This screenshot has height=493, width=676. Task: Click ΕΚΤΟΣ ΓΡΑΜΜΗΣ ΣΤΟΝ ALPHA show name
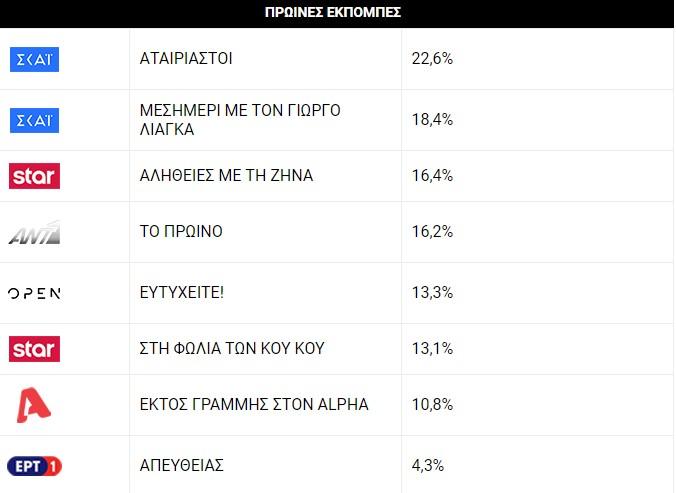pyautogui.click(x=254, y=405)
